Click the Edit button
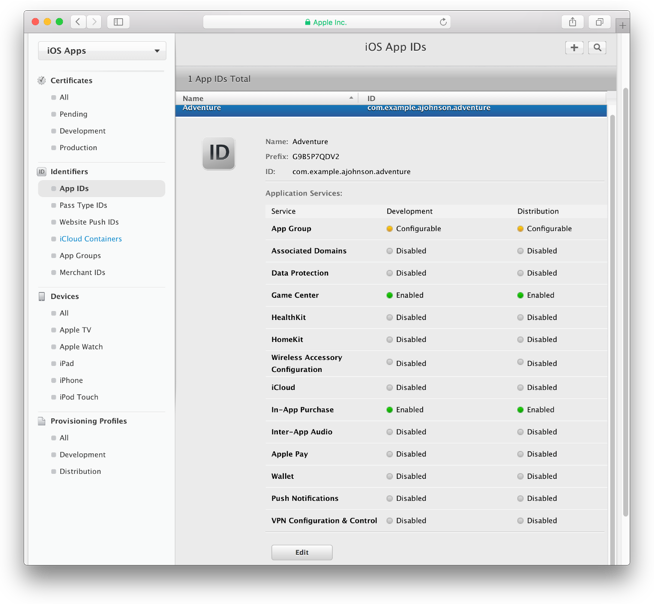The image size is (654, 604). (x=302, y=552)
